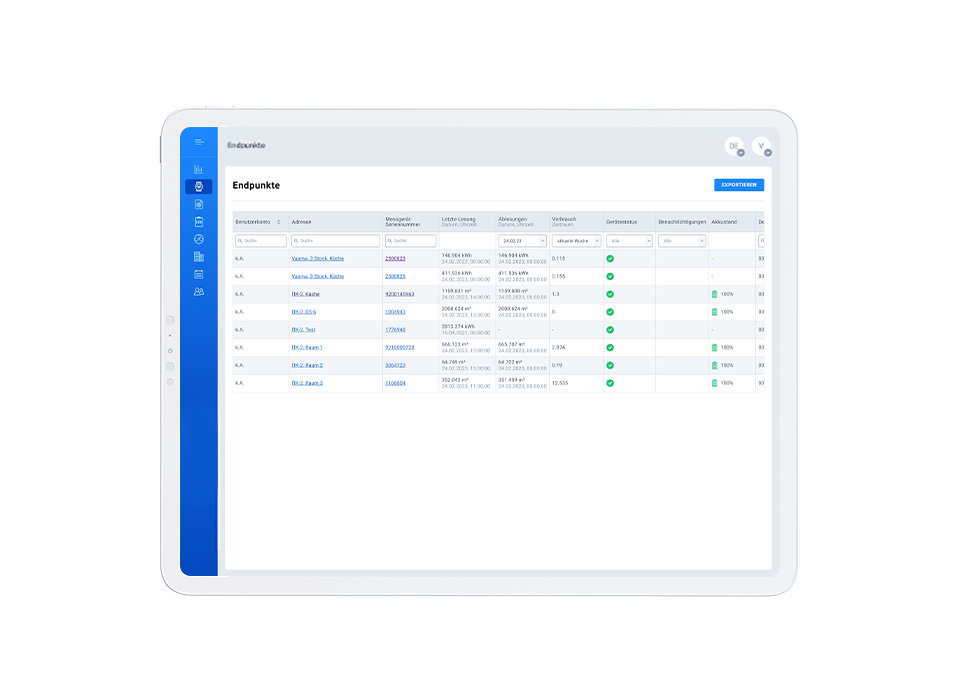The height and width of the screenshot is (700, 960).
Task: Open the RK-2, Test address link
Action: pos(304,329)
